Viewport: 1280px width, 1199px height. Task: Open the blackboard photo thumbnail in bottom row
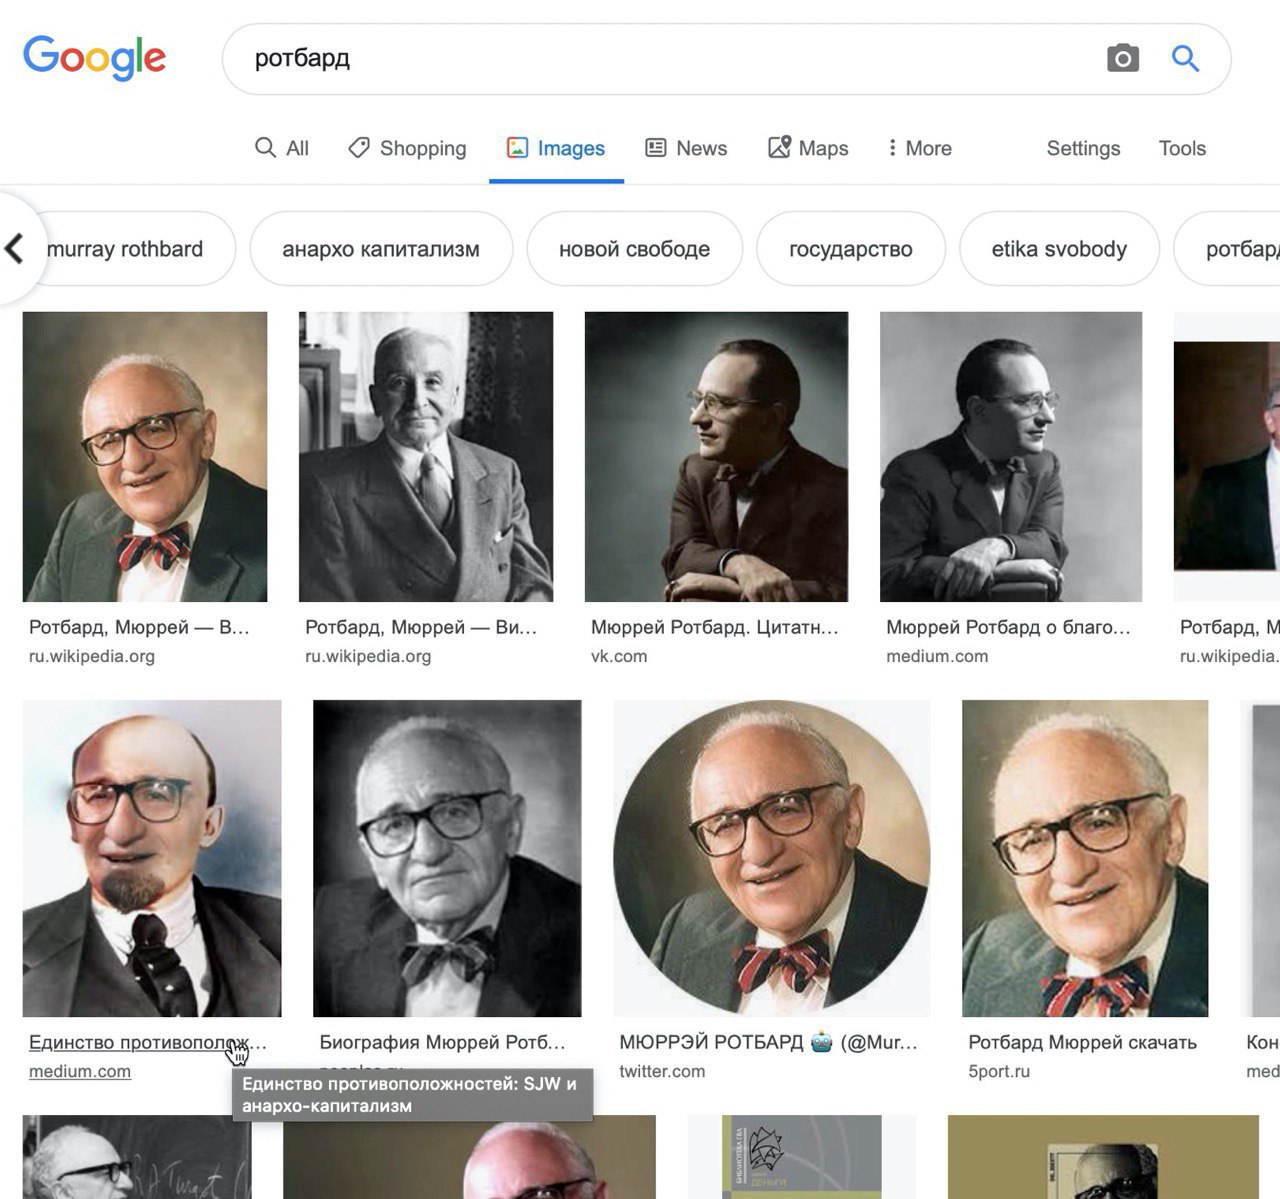point(137,1157)
